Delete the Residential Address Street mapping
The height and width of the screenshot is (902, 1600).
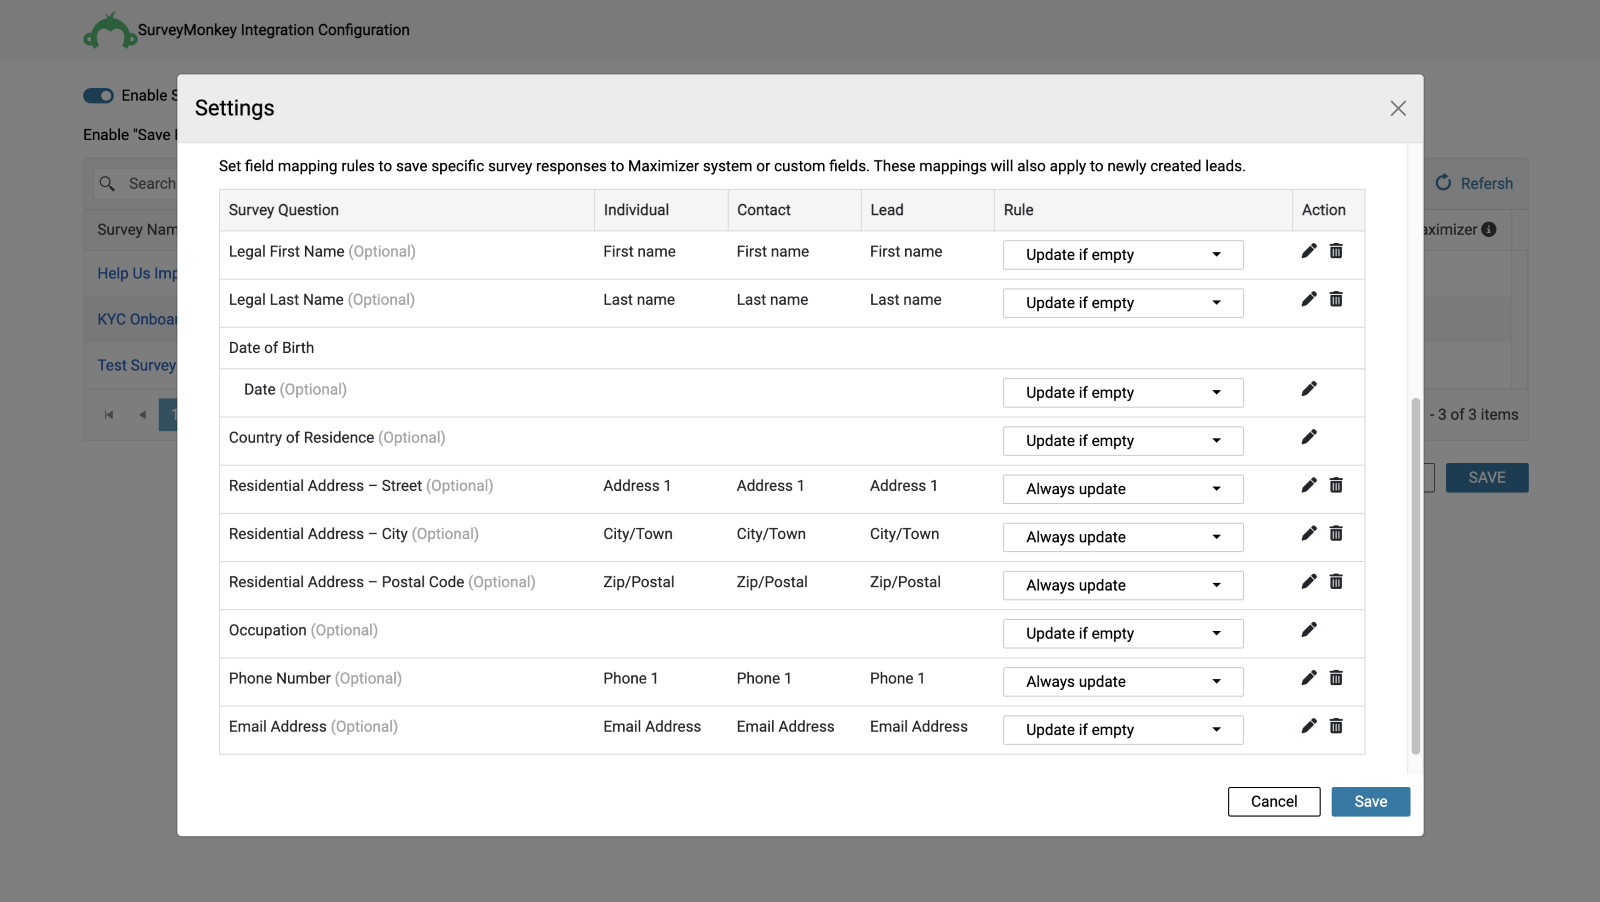(x=1336, y=485)
